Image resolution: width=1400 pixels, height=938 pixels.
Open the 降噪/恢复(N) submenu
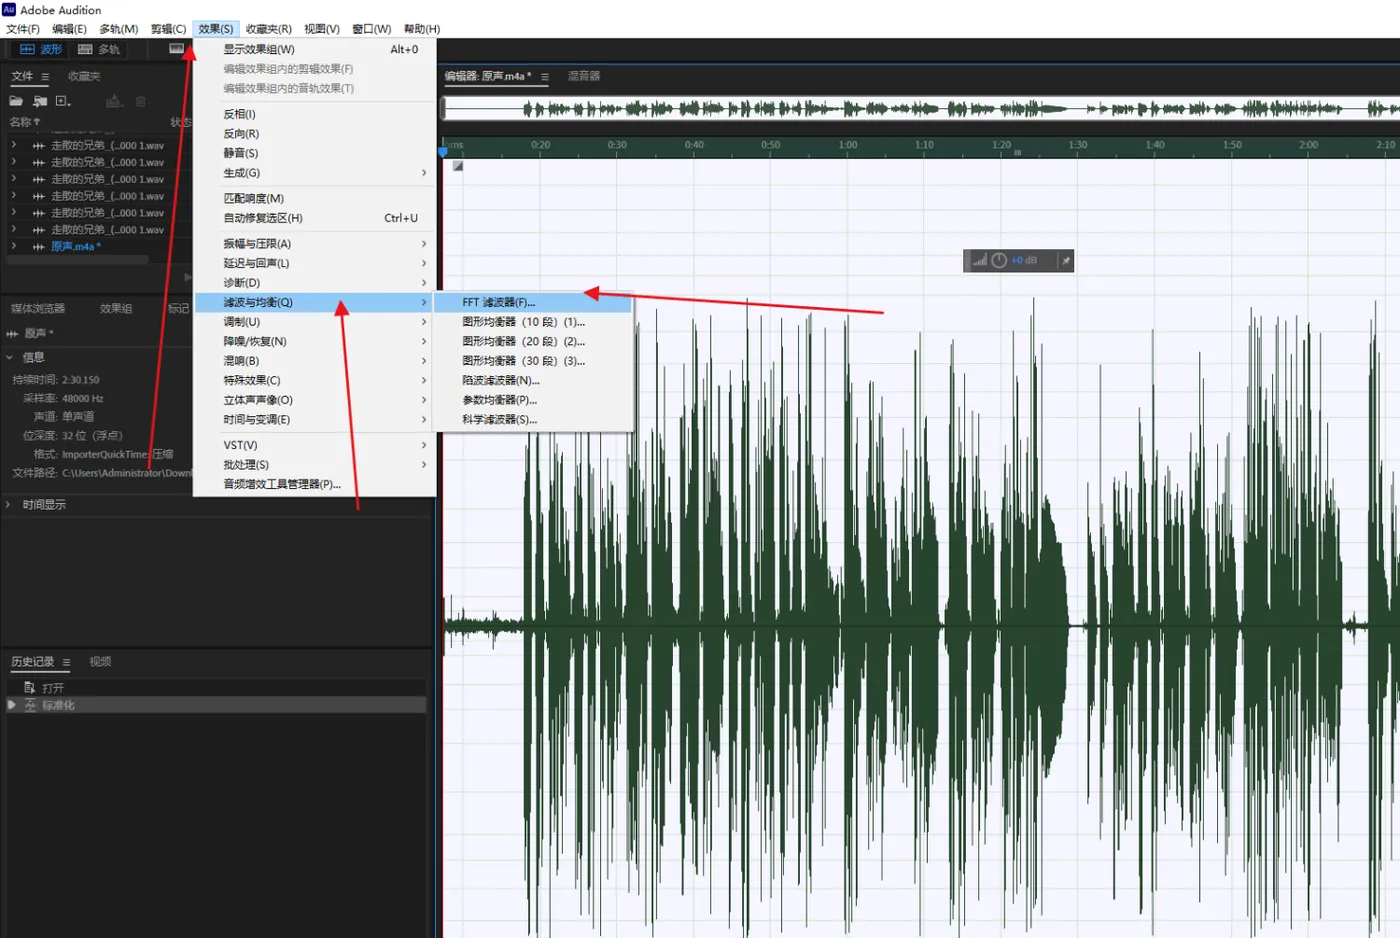315,342
